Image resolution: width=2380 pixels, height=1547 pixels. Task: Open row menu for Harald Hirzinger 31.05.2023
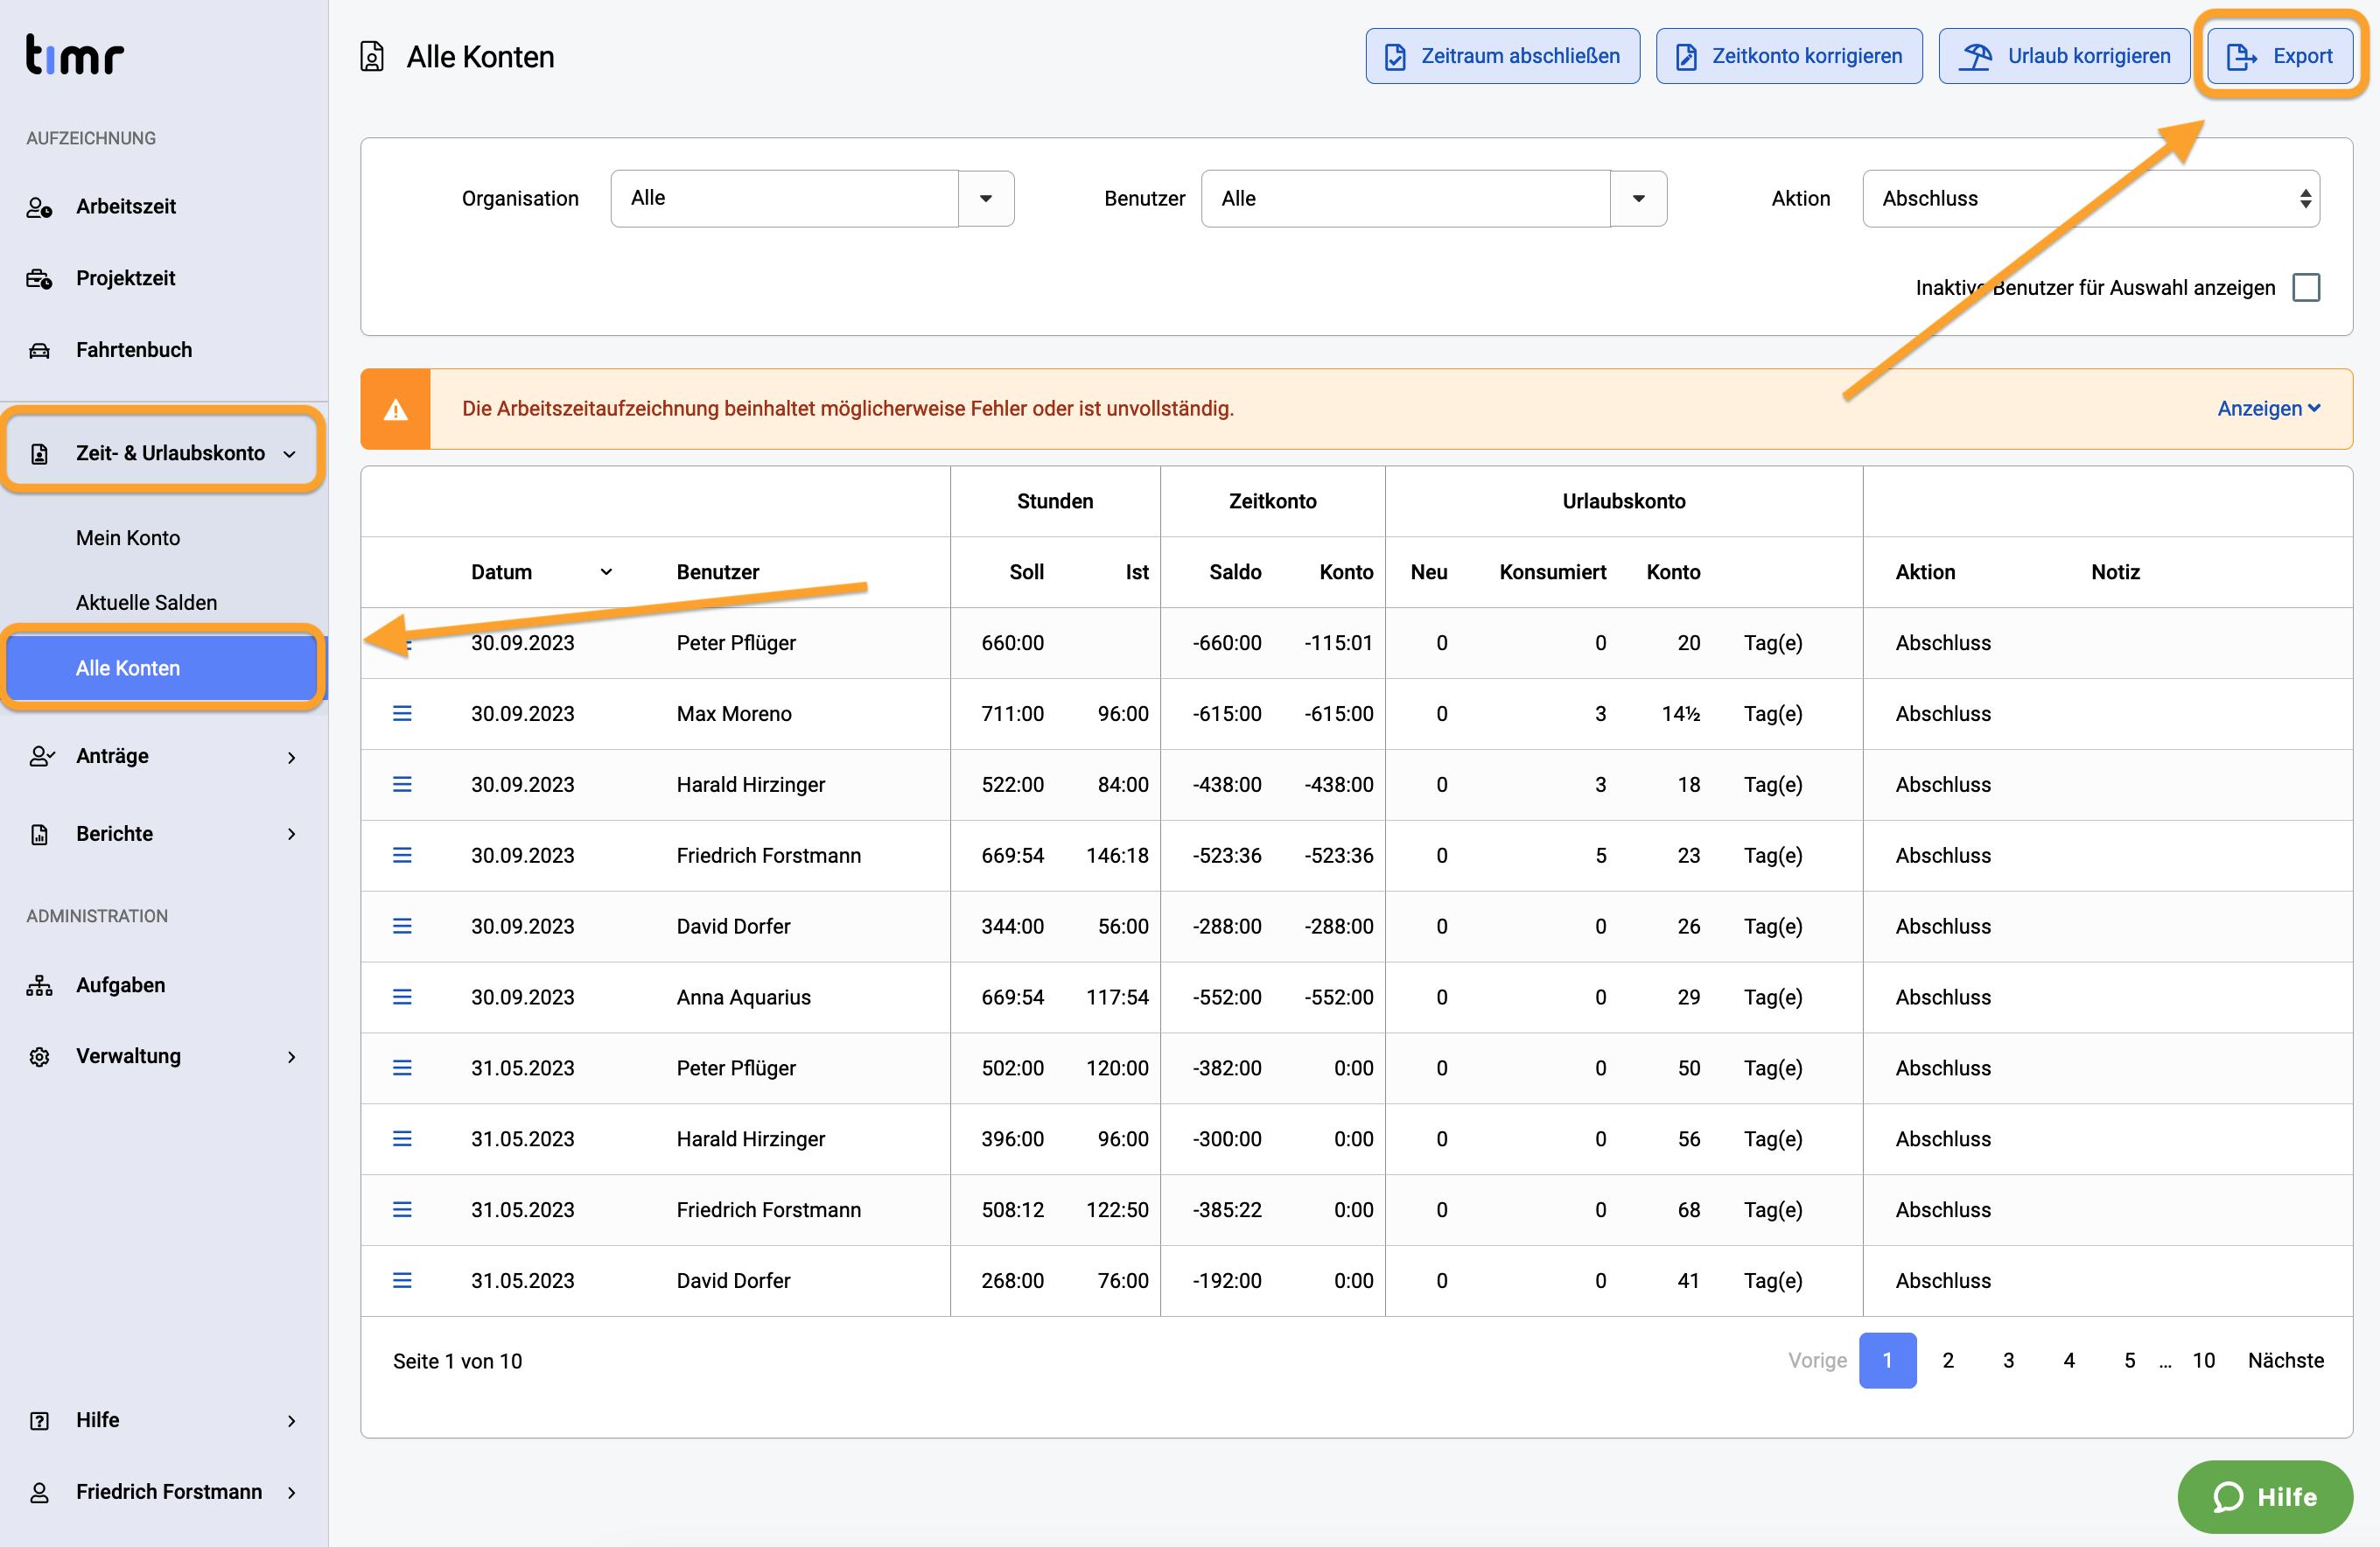click(402, 1139)
